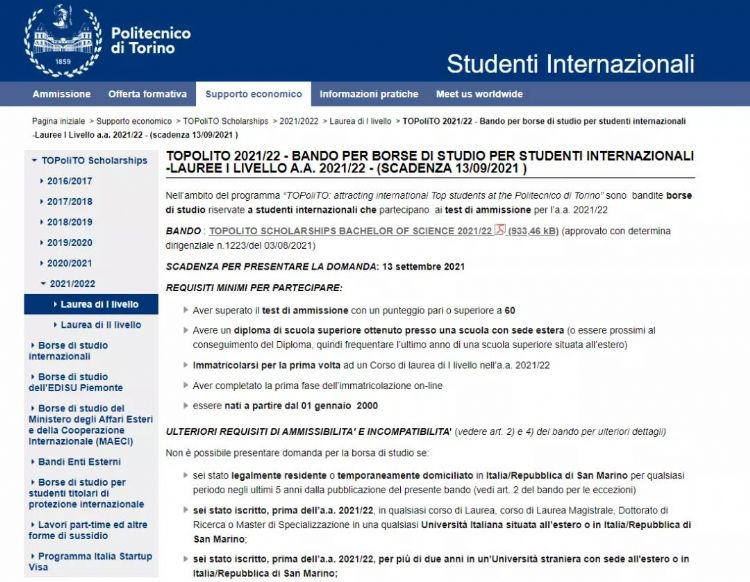Click the Studenti Internazionali header title
The height and width of the screenshot is (582, 750).
570,64
